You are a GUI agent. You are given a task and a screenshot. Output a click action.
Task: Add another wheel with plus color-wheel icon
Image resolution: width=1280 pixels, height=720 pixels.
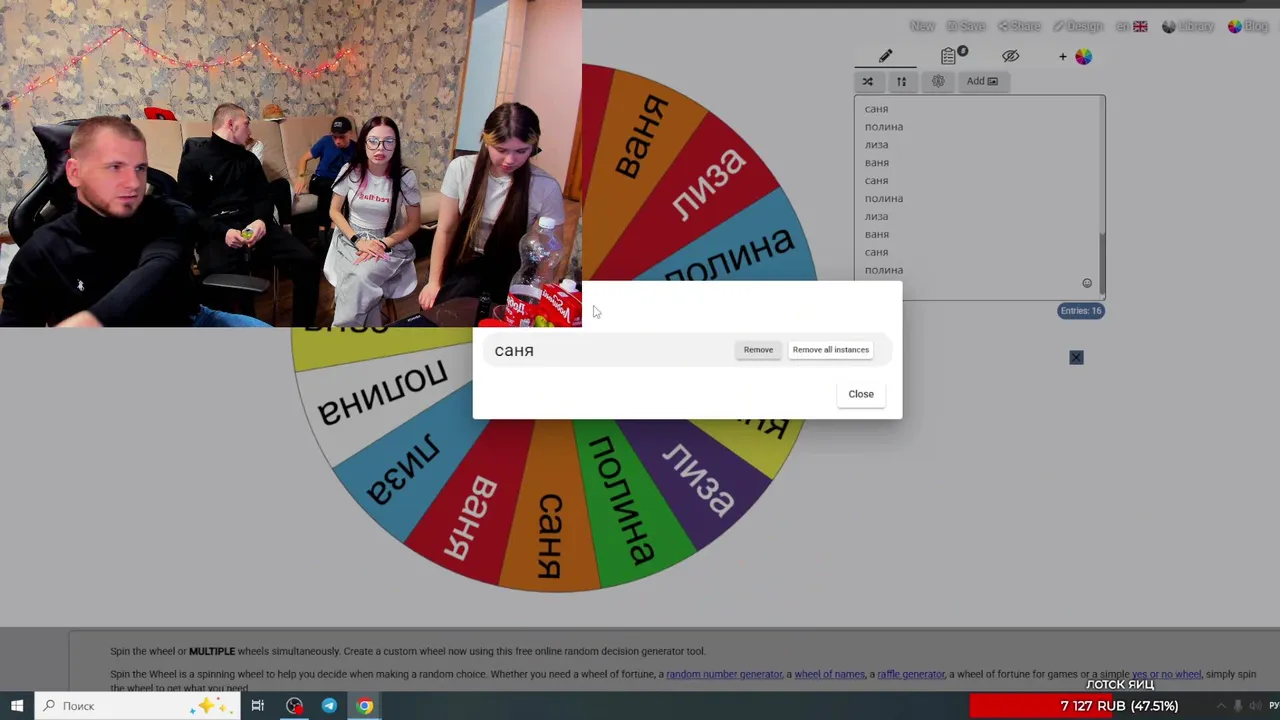point(1076,57)
